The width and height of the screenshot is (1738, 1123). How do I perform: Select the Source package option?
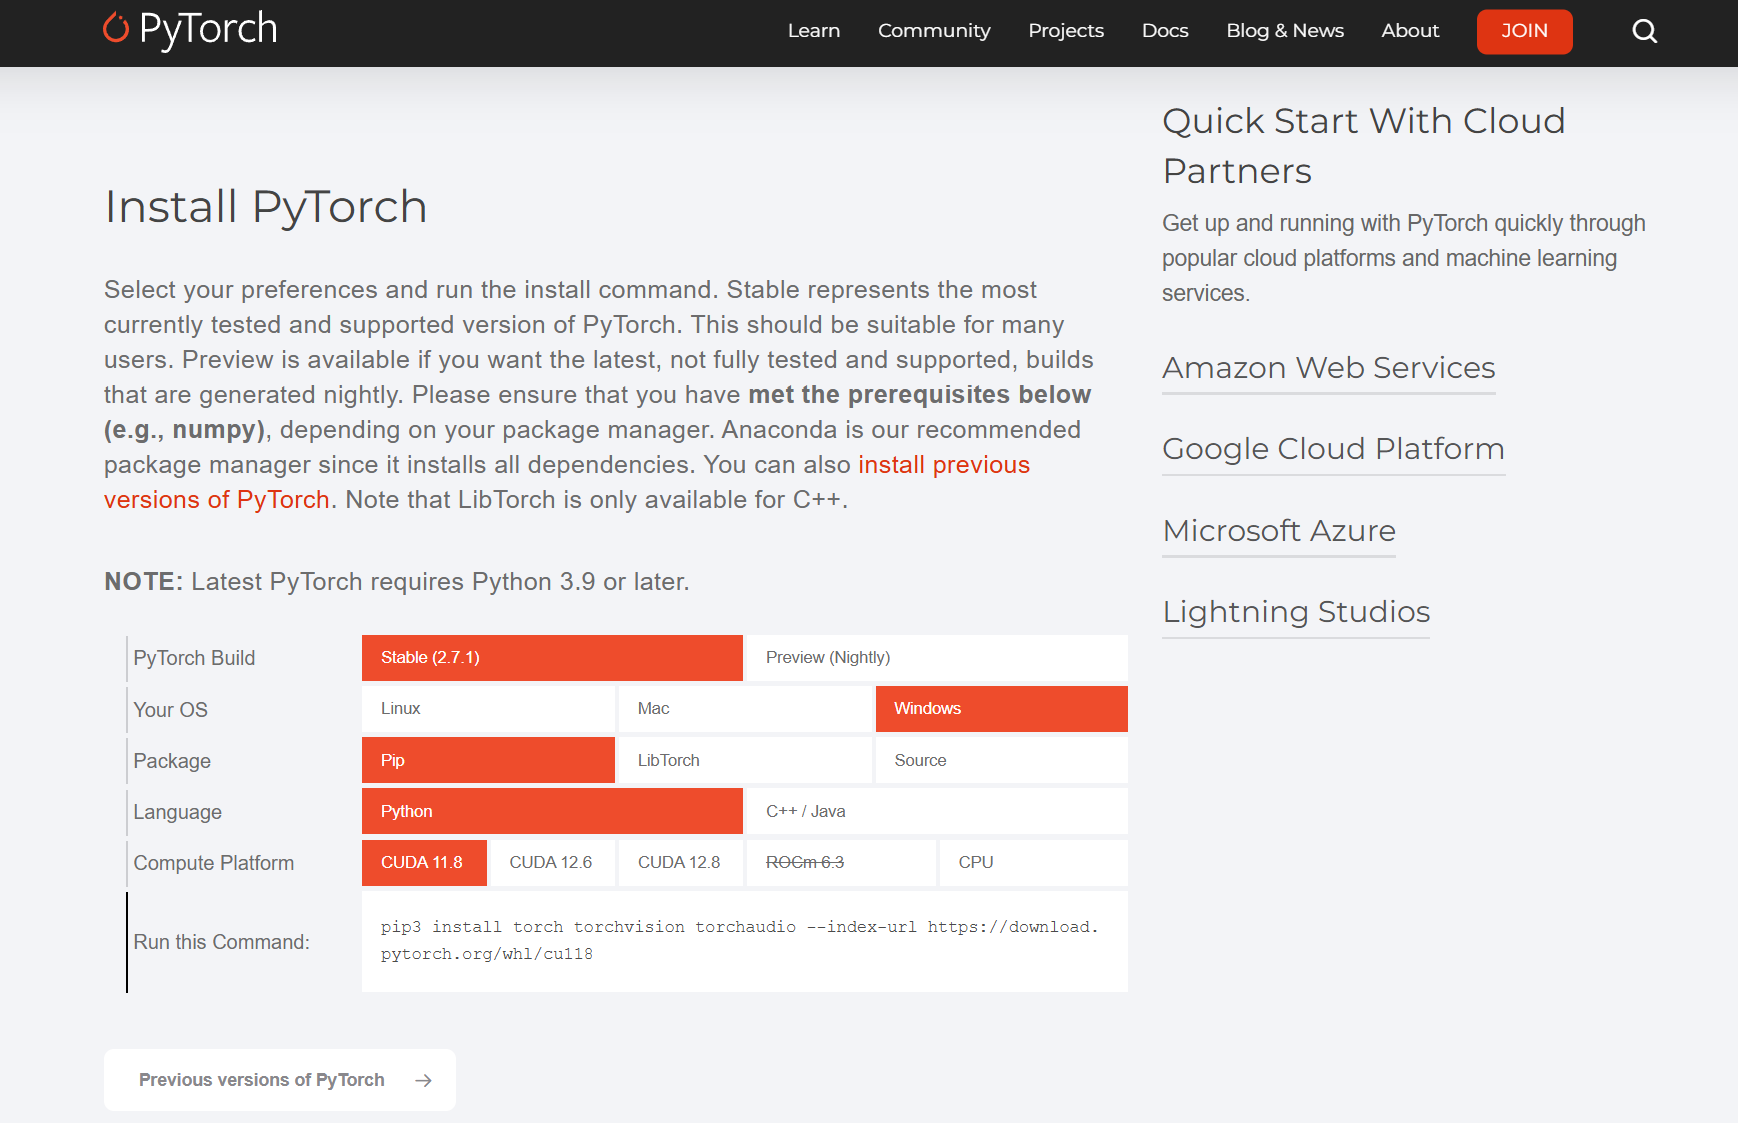click(1002, 760)
